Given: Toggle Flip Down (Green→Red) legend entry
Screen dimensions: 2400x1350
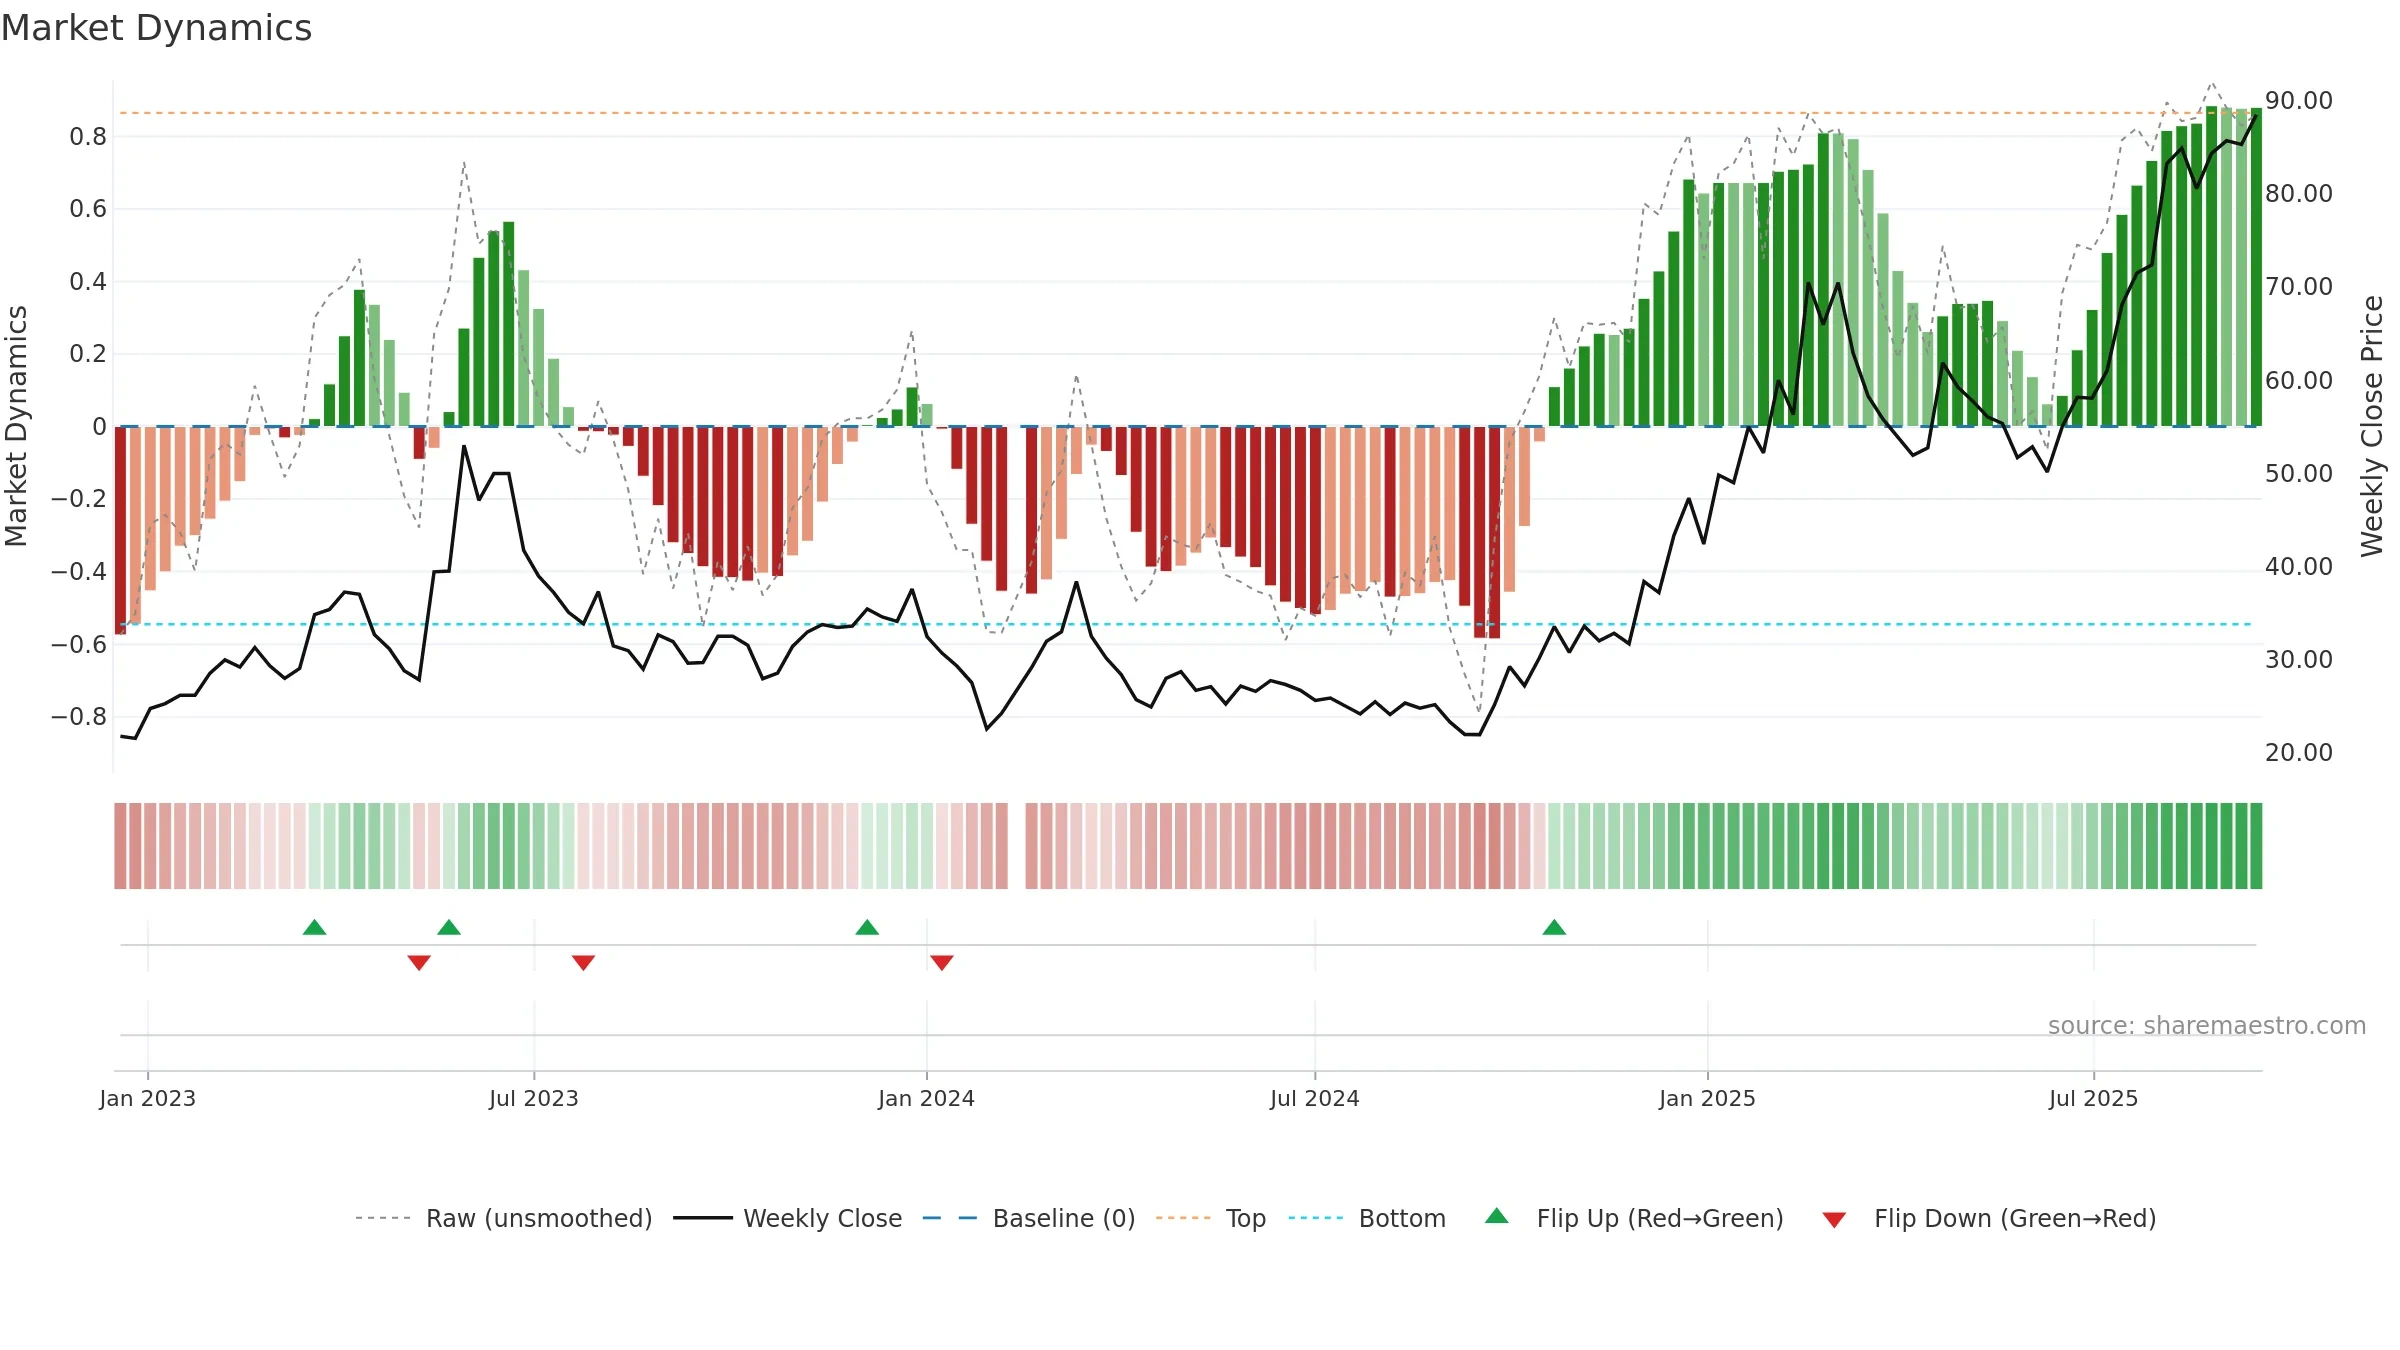Looking at the screenshot, I should (1988, 1218).
